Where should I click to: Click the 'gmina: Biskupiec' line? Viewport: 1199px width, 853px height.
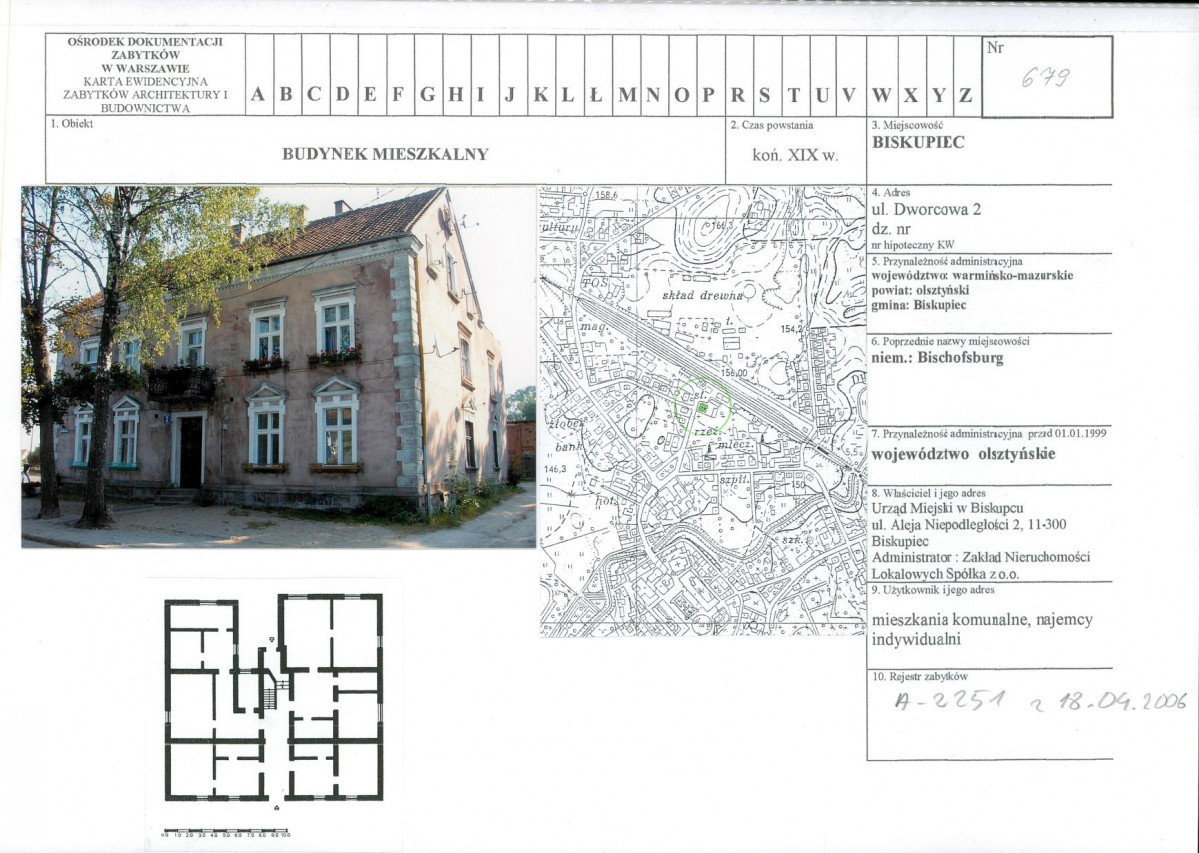918,305
